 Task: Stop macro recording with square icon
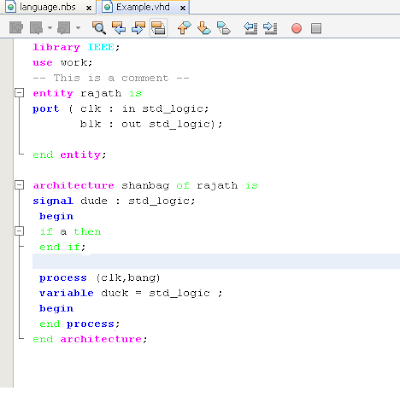point(316,28)
